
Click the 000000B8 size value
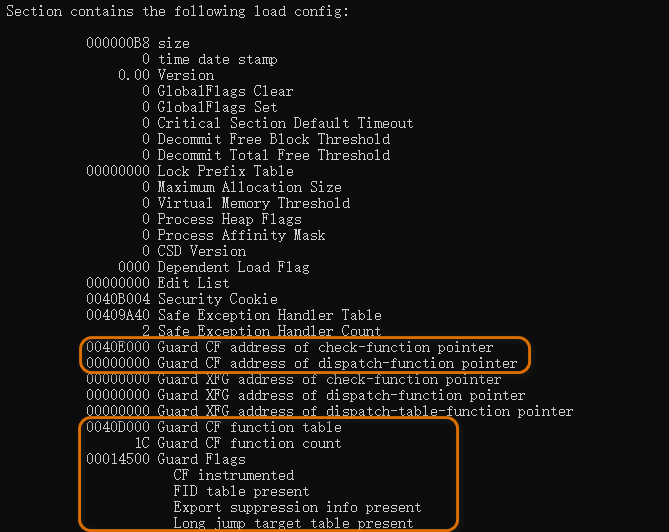coord(118,43)
